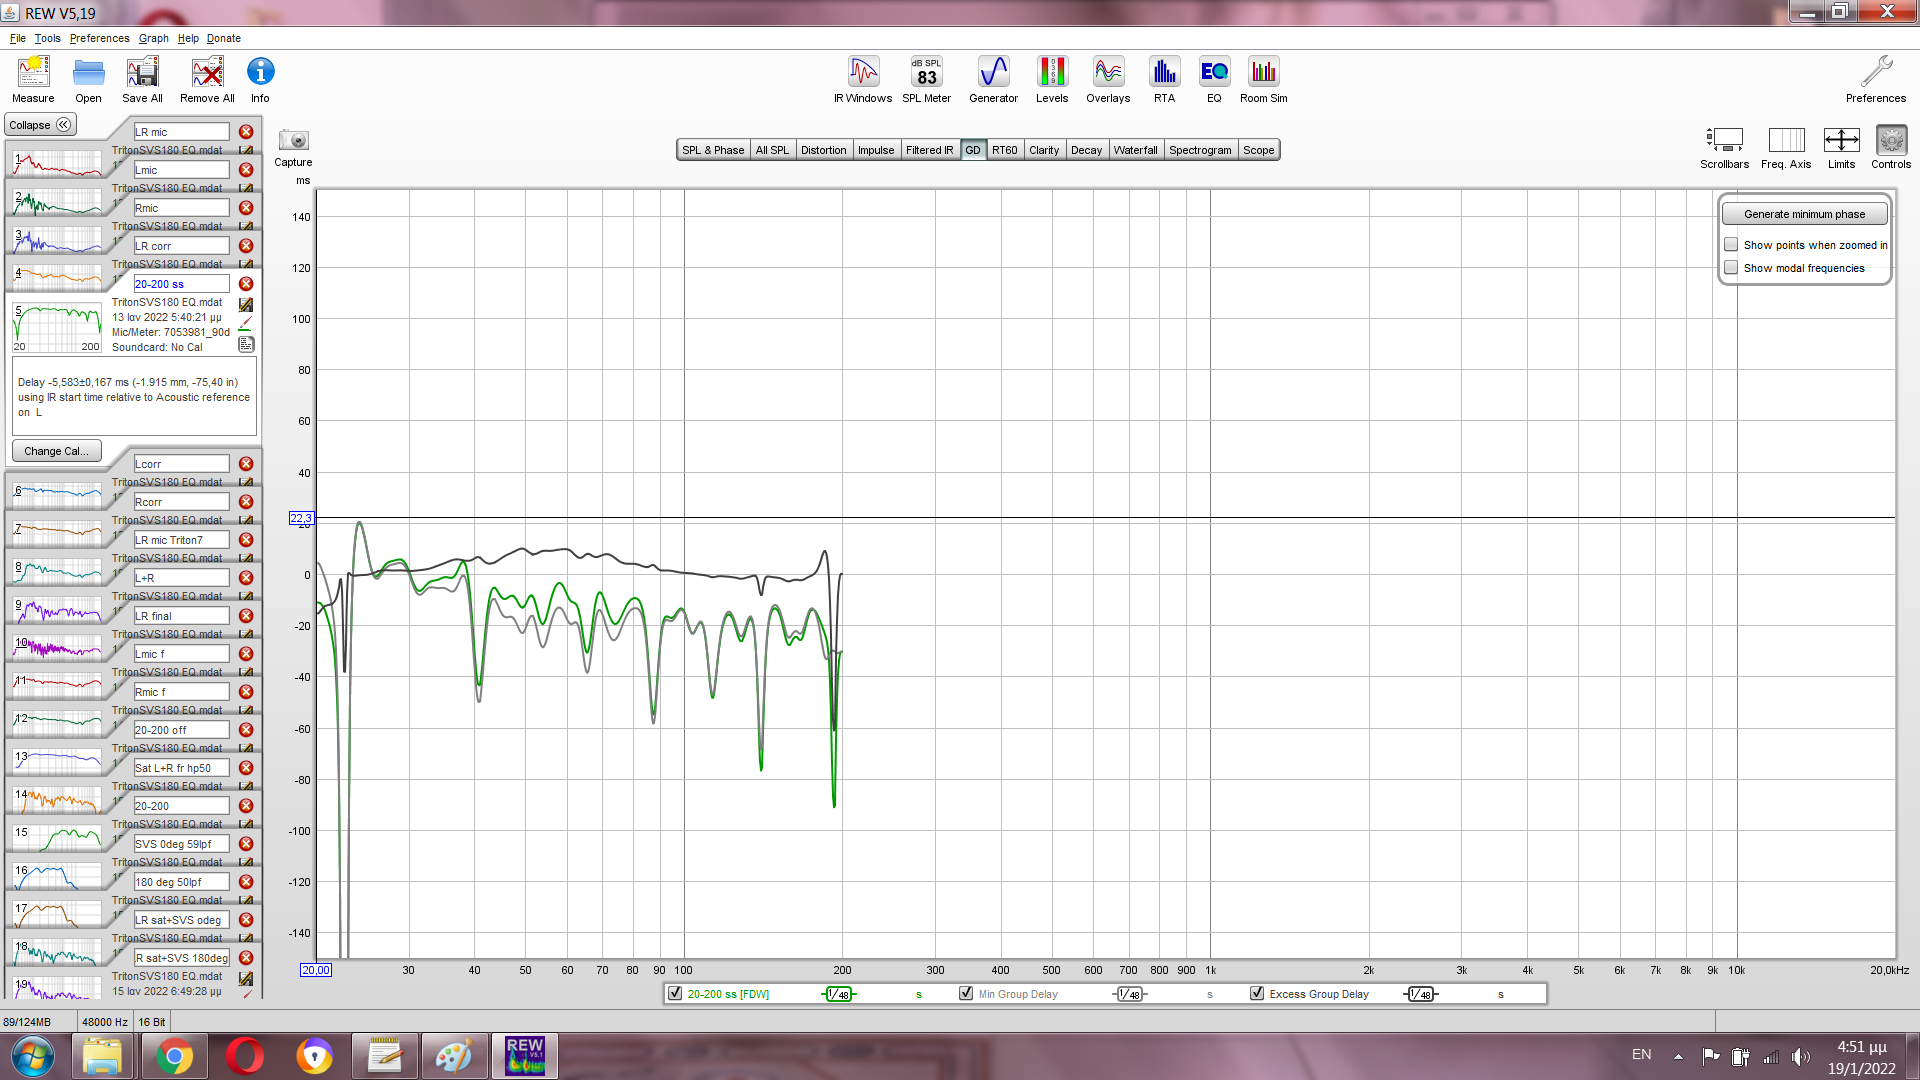Open smoothing selector for 20-200 ss trace
This screenshot has height=1080, width=1920.
(x=838, y=994)
